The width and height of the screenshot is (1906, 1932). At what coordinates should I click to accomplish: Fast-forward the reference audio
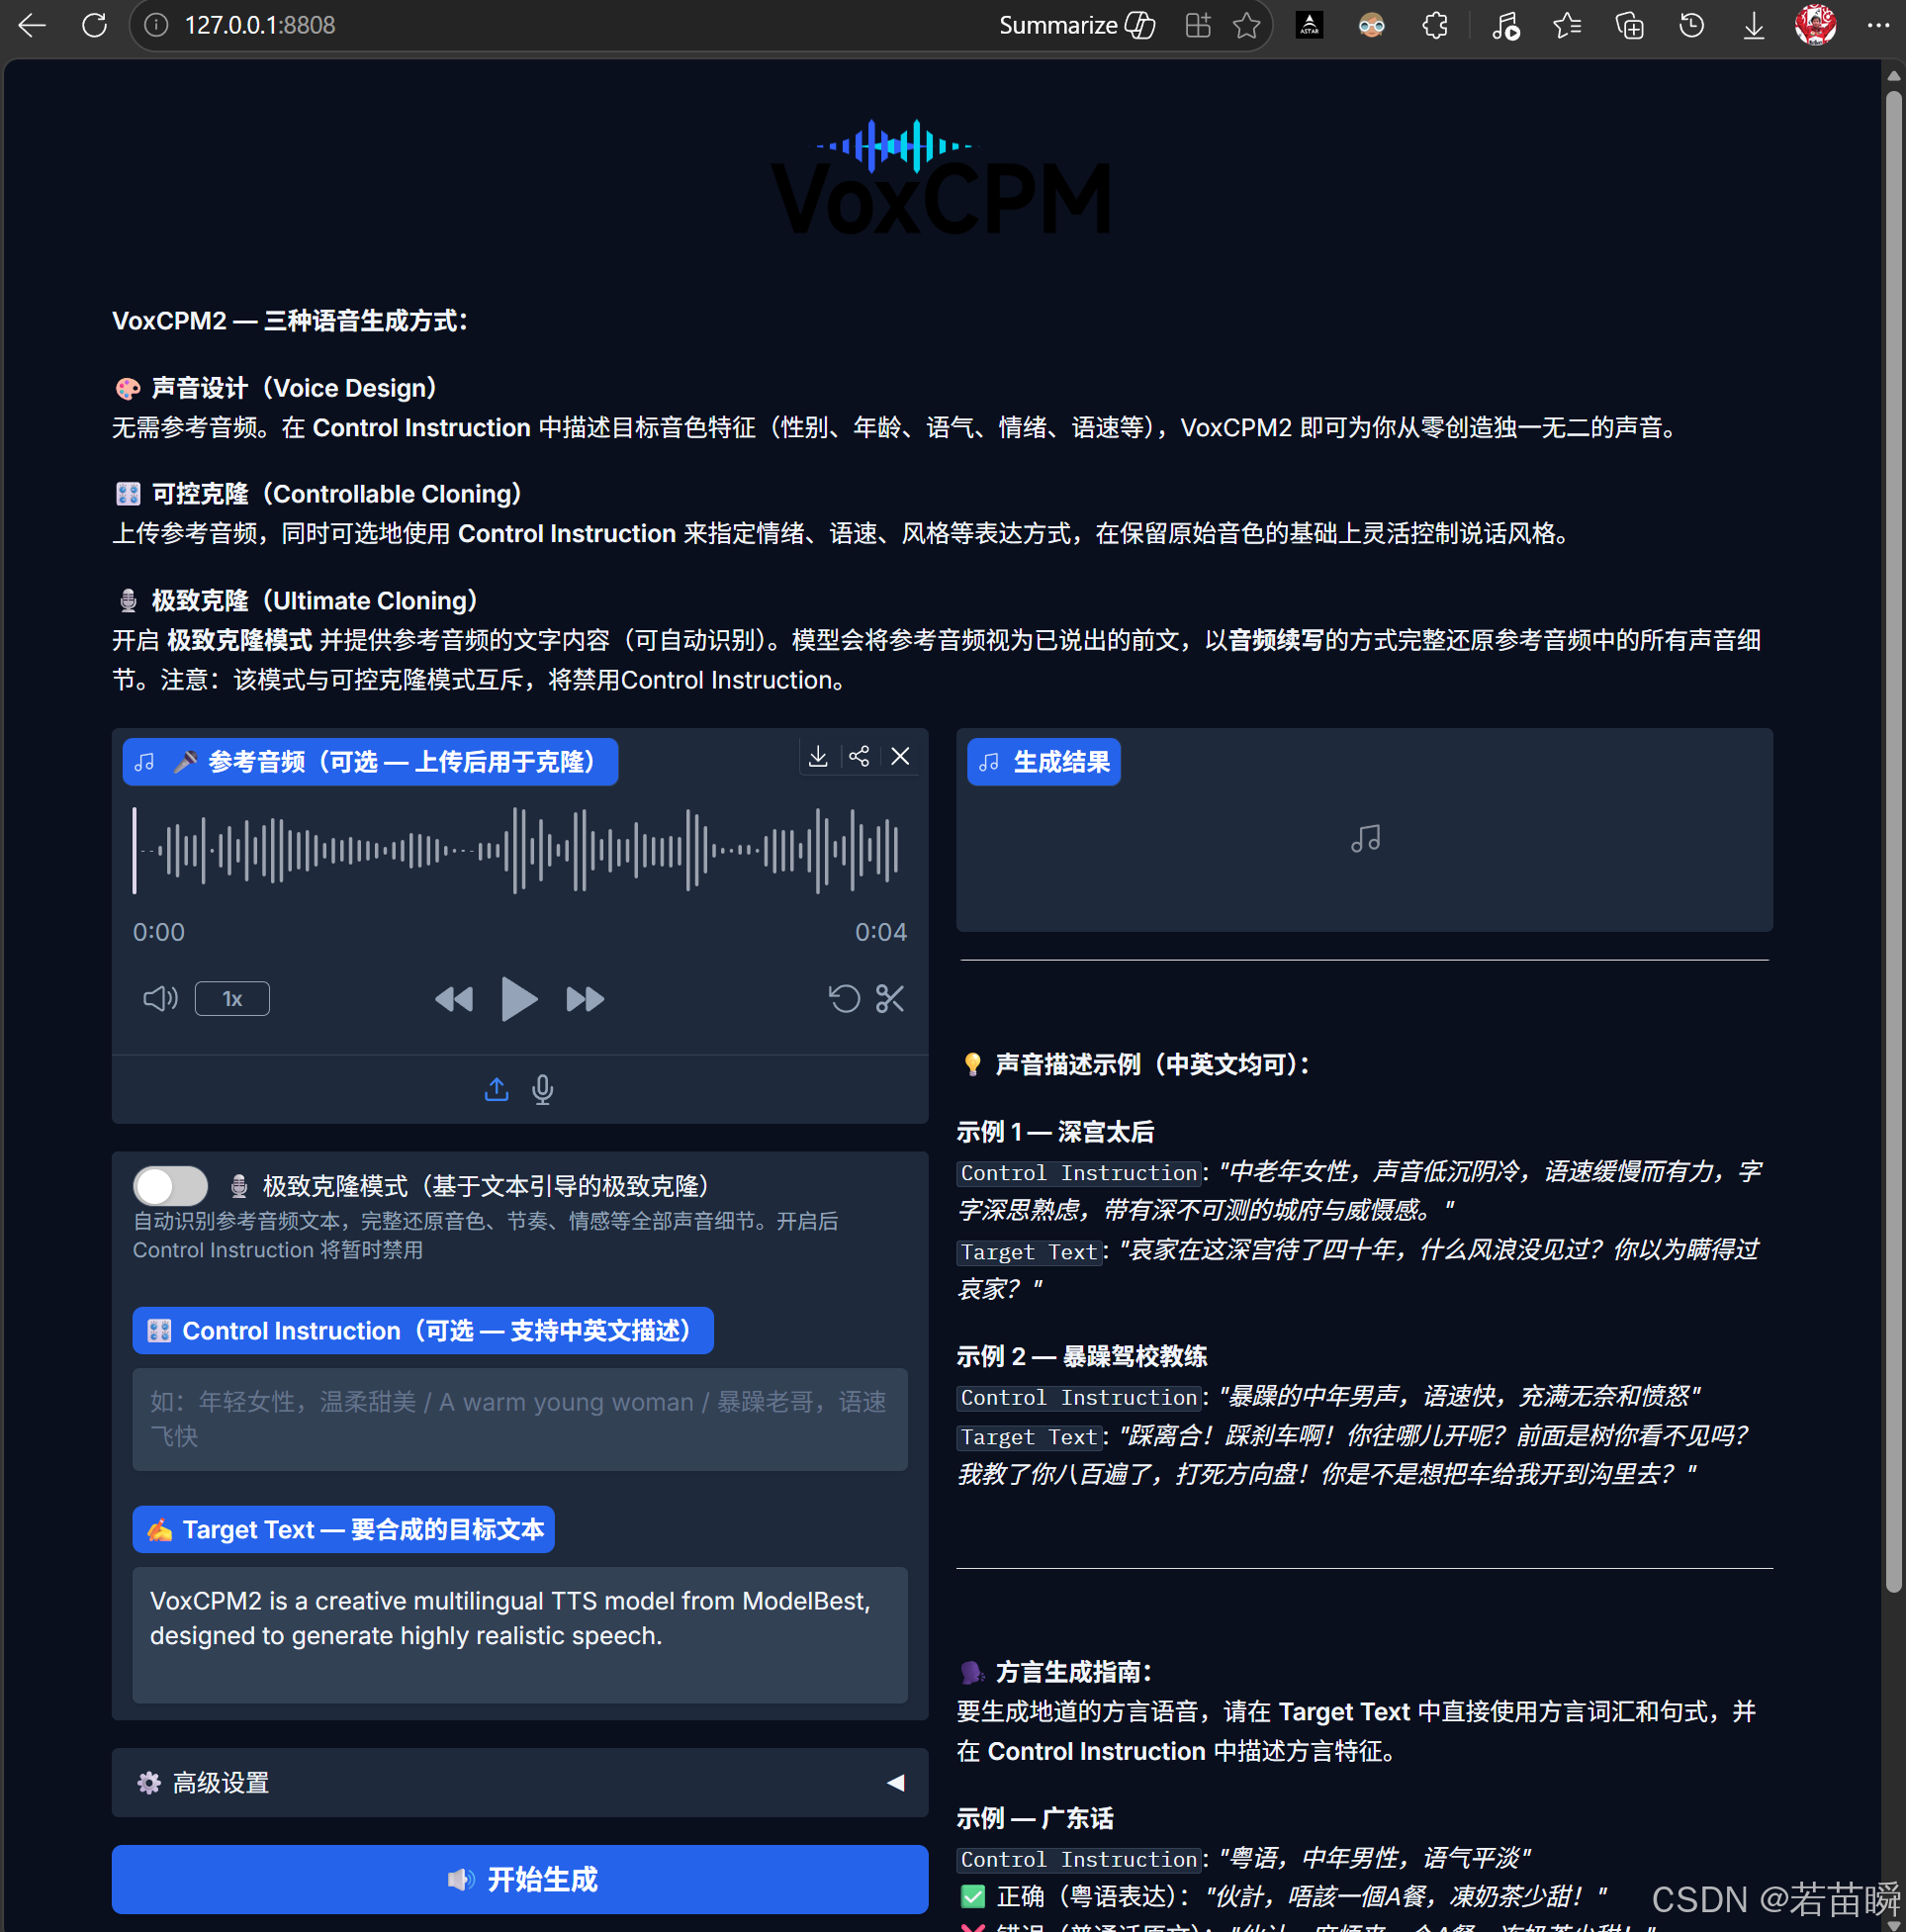[585, 999]
